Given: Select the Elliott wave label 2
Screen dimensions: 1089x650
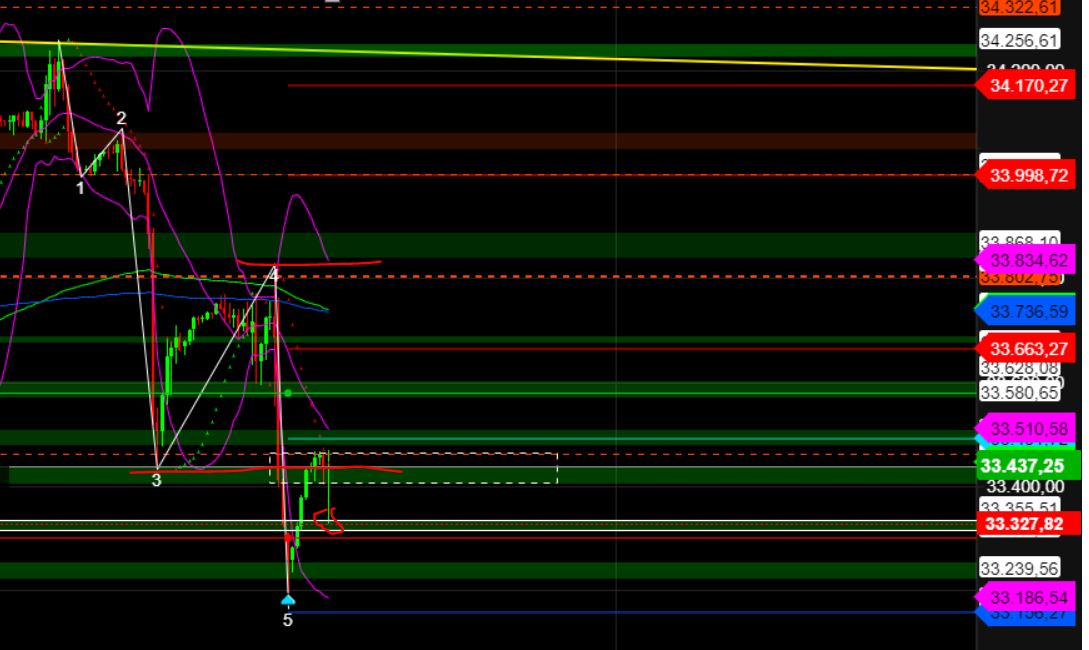Looking at the screenshot, I should (121, 117).
